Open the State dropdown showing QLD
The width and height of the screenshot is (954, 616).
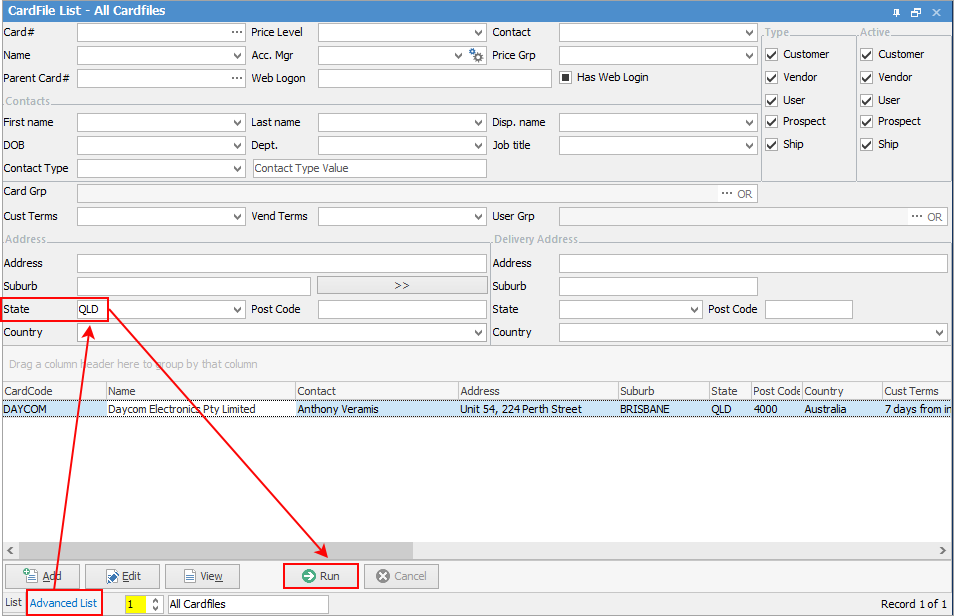click(237, 310)
